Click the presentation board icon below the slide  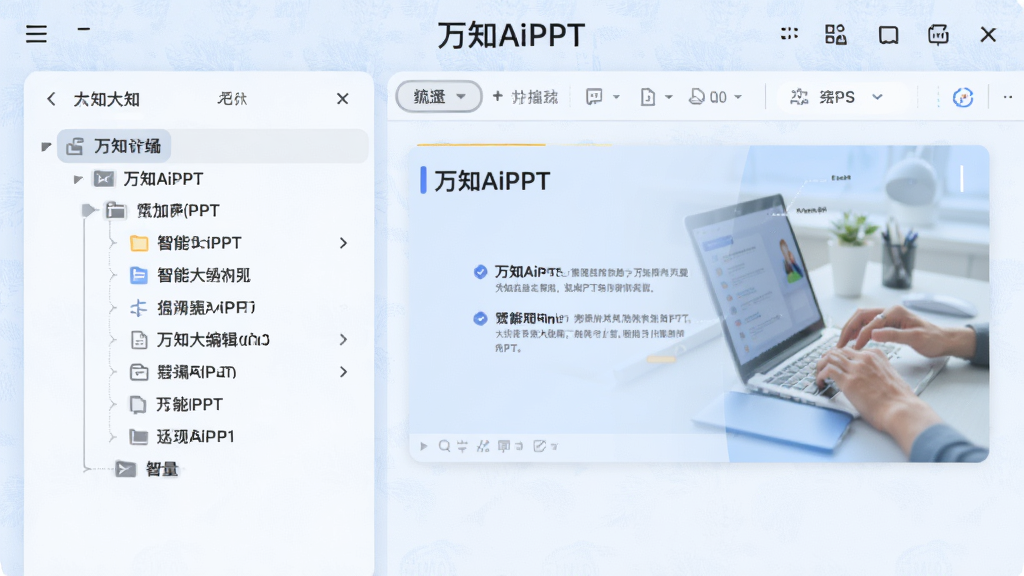click(x=504, y=446)
